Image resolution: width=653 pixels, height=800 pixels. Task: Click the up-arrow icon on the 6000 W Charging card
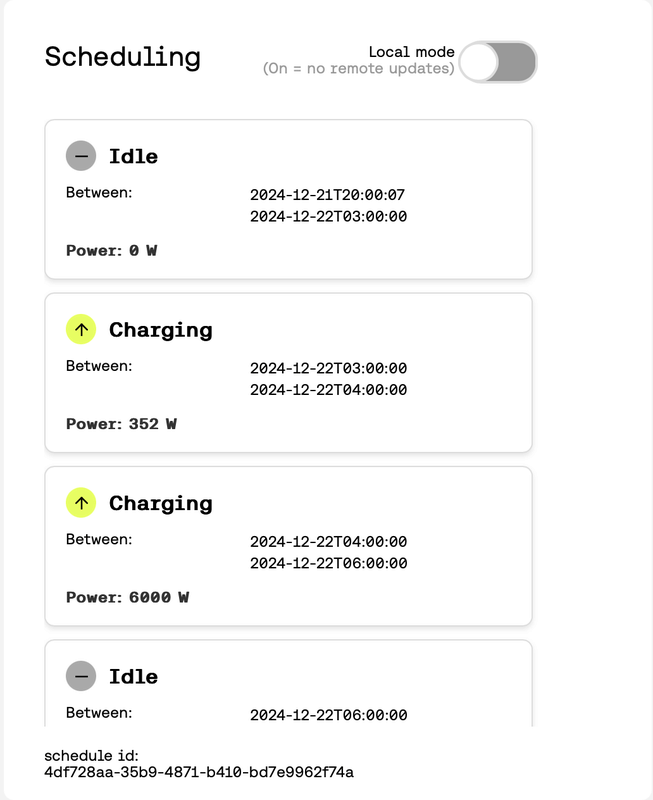[x=81, y=503]
